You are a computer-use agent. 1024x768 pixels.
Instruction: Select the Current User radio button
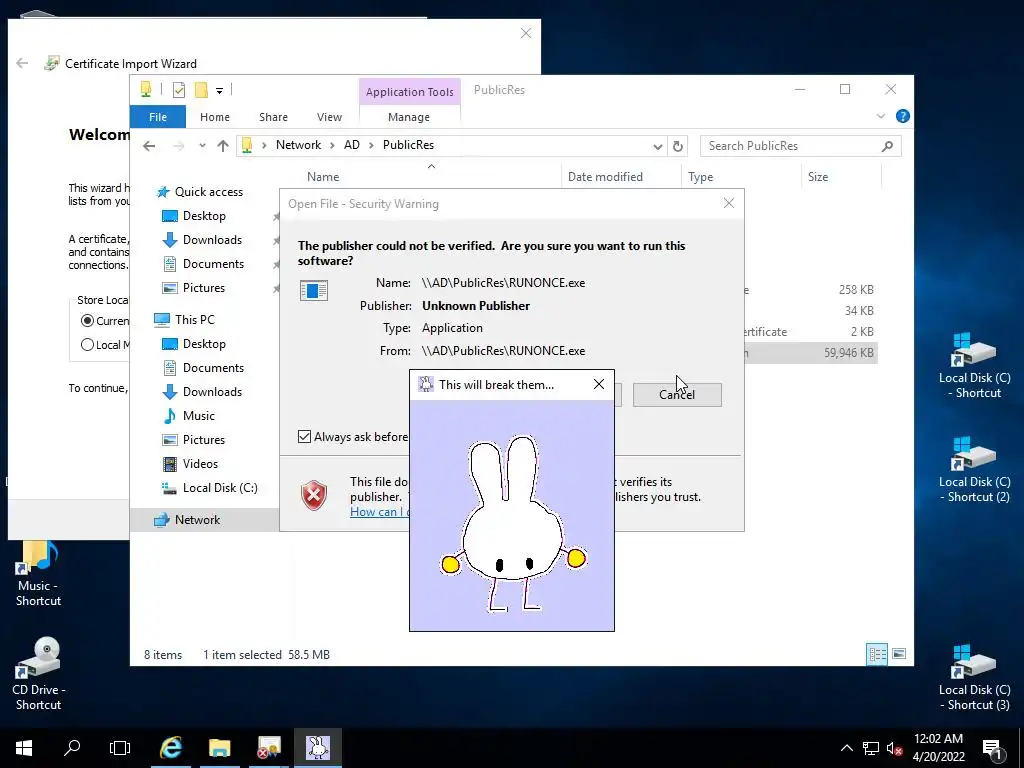pyautogui.click(x=88, y=321)
